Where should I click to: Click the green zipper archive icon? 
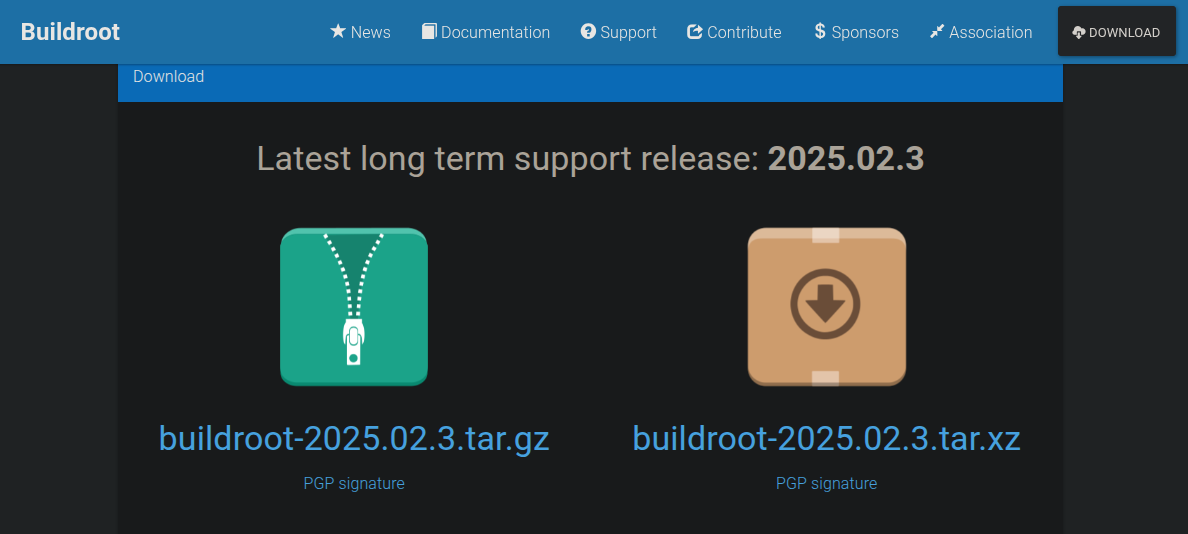pos(354,307)
